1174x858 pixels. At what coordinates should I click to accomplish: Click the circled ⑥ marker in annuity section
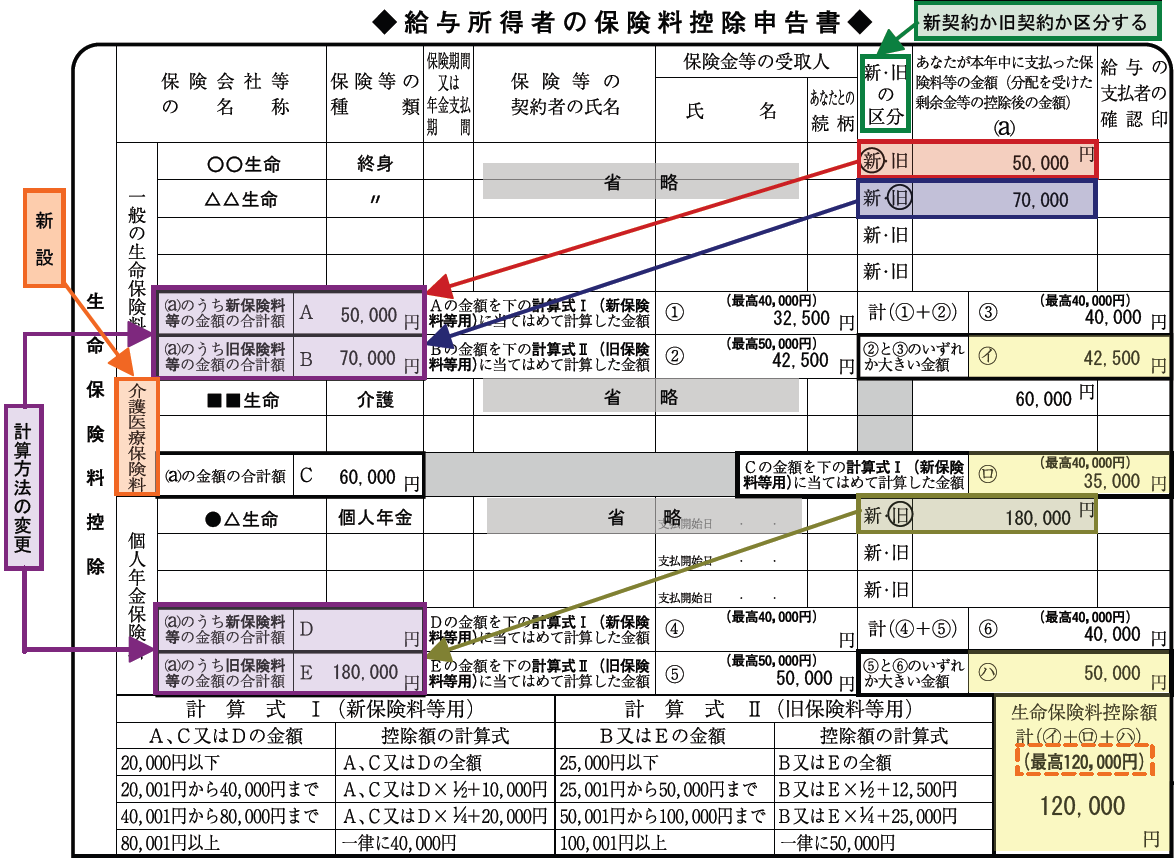(x=986, y=630)
